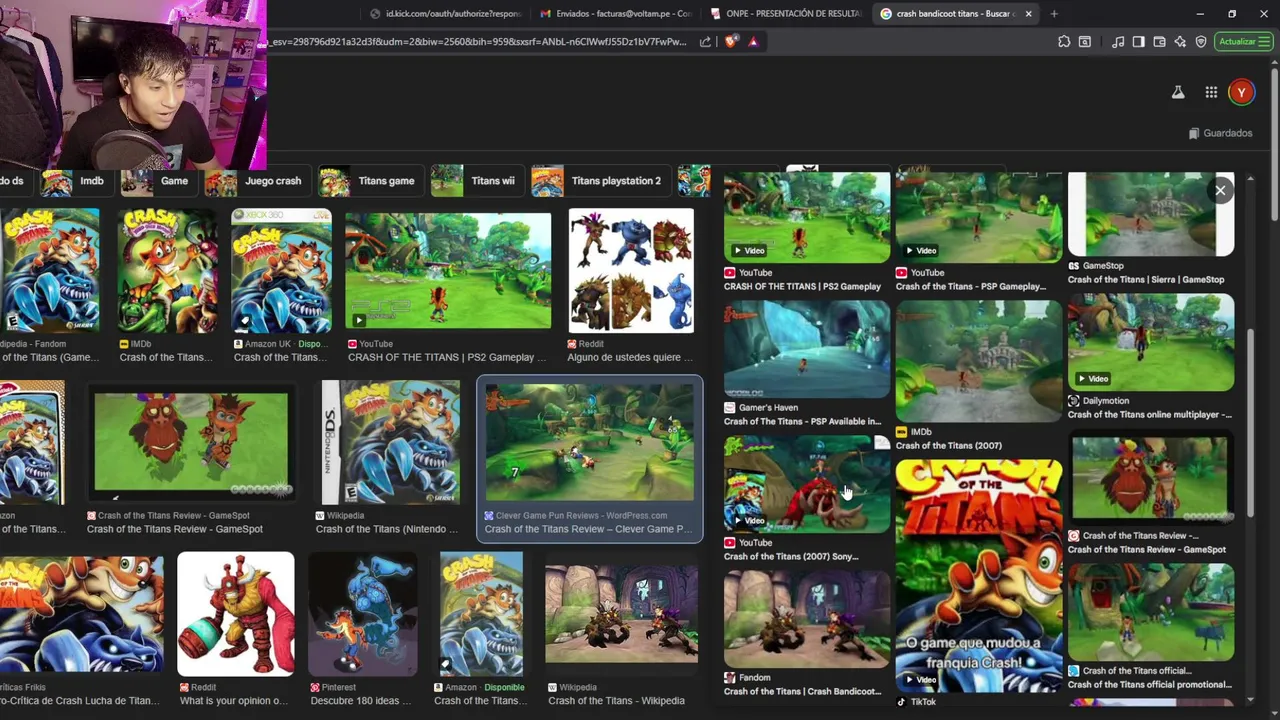
Task: Click 'Crash of the Titans - Wikipedia' caption
Action: [x=616, y=700]
